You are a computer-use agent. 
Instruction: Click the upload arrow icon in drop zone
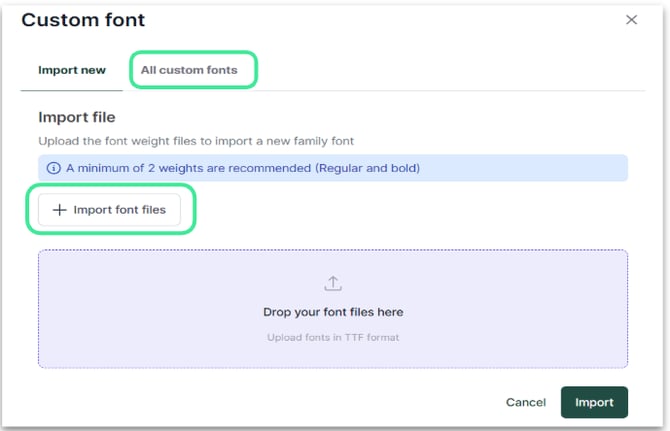(333, 284)
